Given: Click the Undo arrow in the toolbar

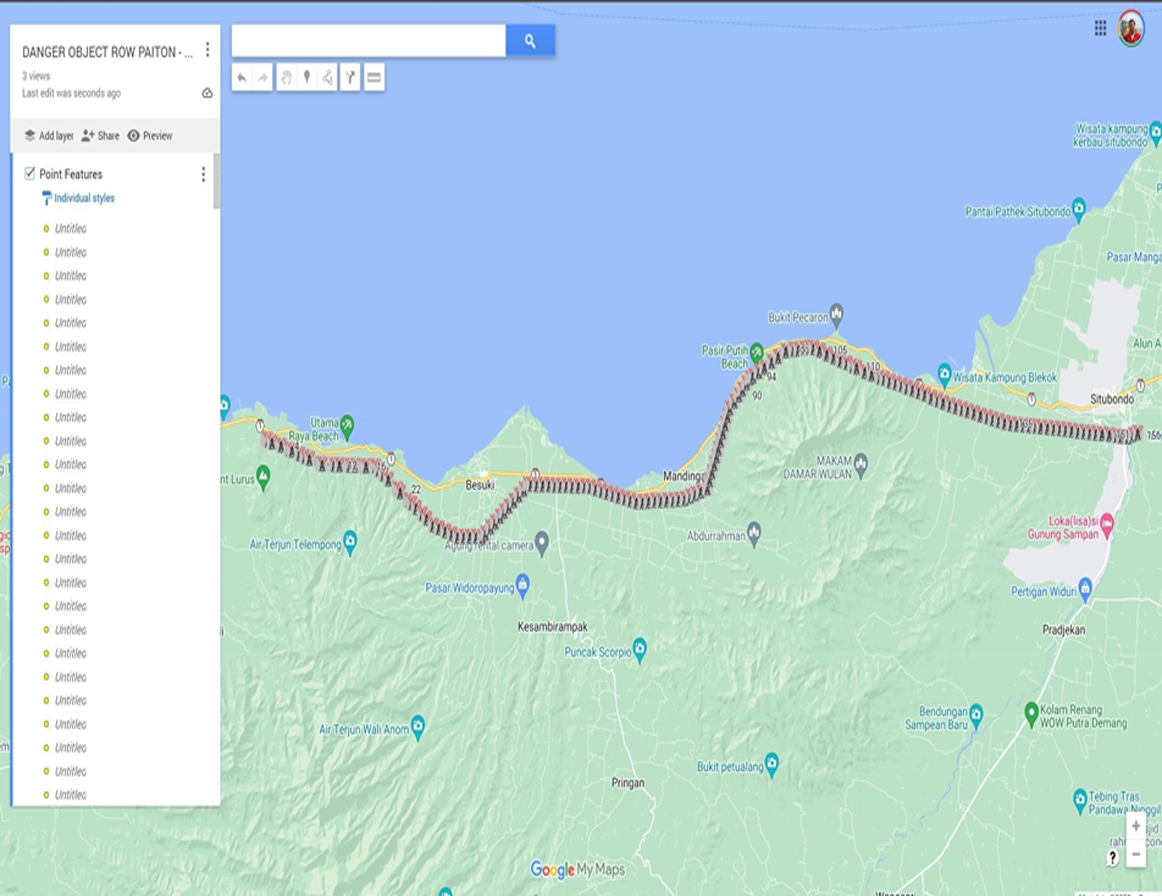Looking at the screenshot, I should pos(242,78).
